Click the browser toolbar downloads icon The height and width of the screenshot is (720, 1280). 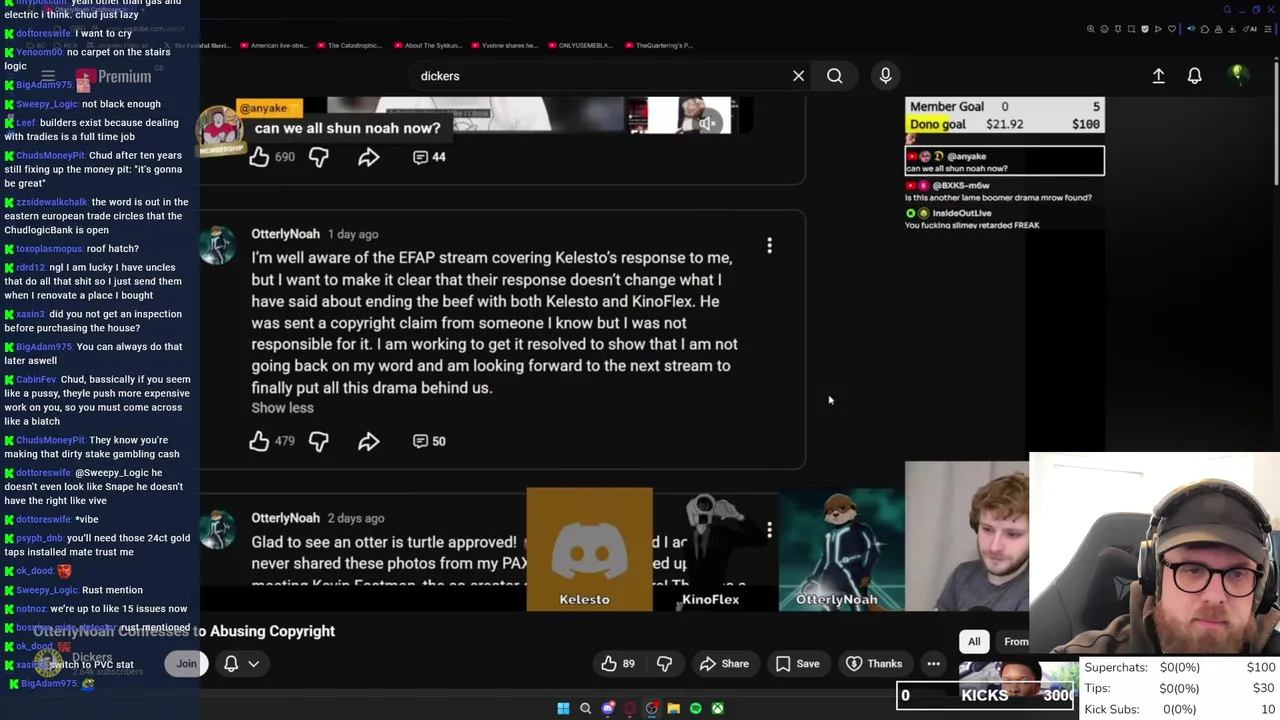[1231, 29]
